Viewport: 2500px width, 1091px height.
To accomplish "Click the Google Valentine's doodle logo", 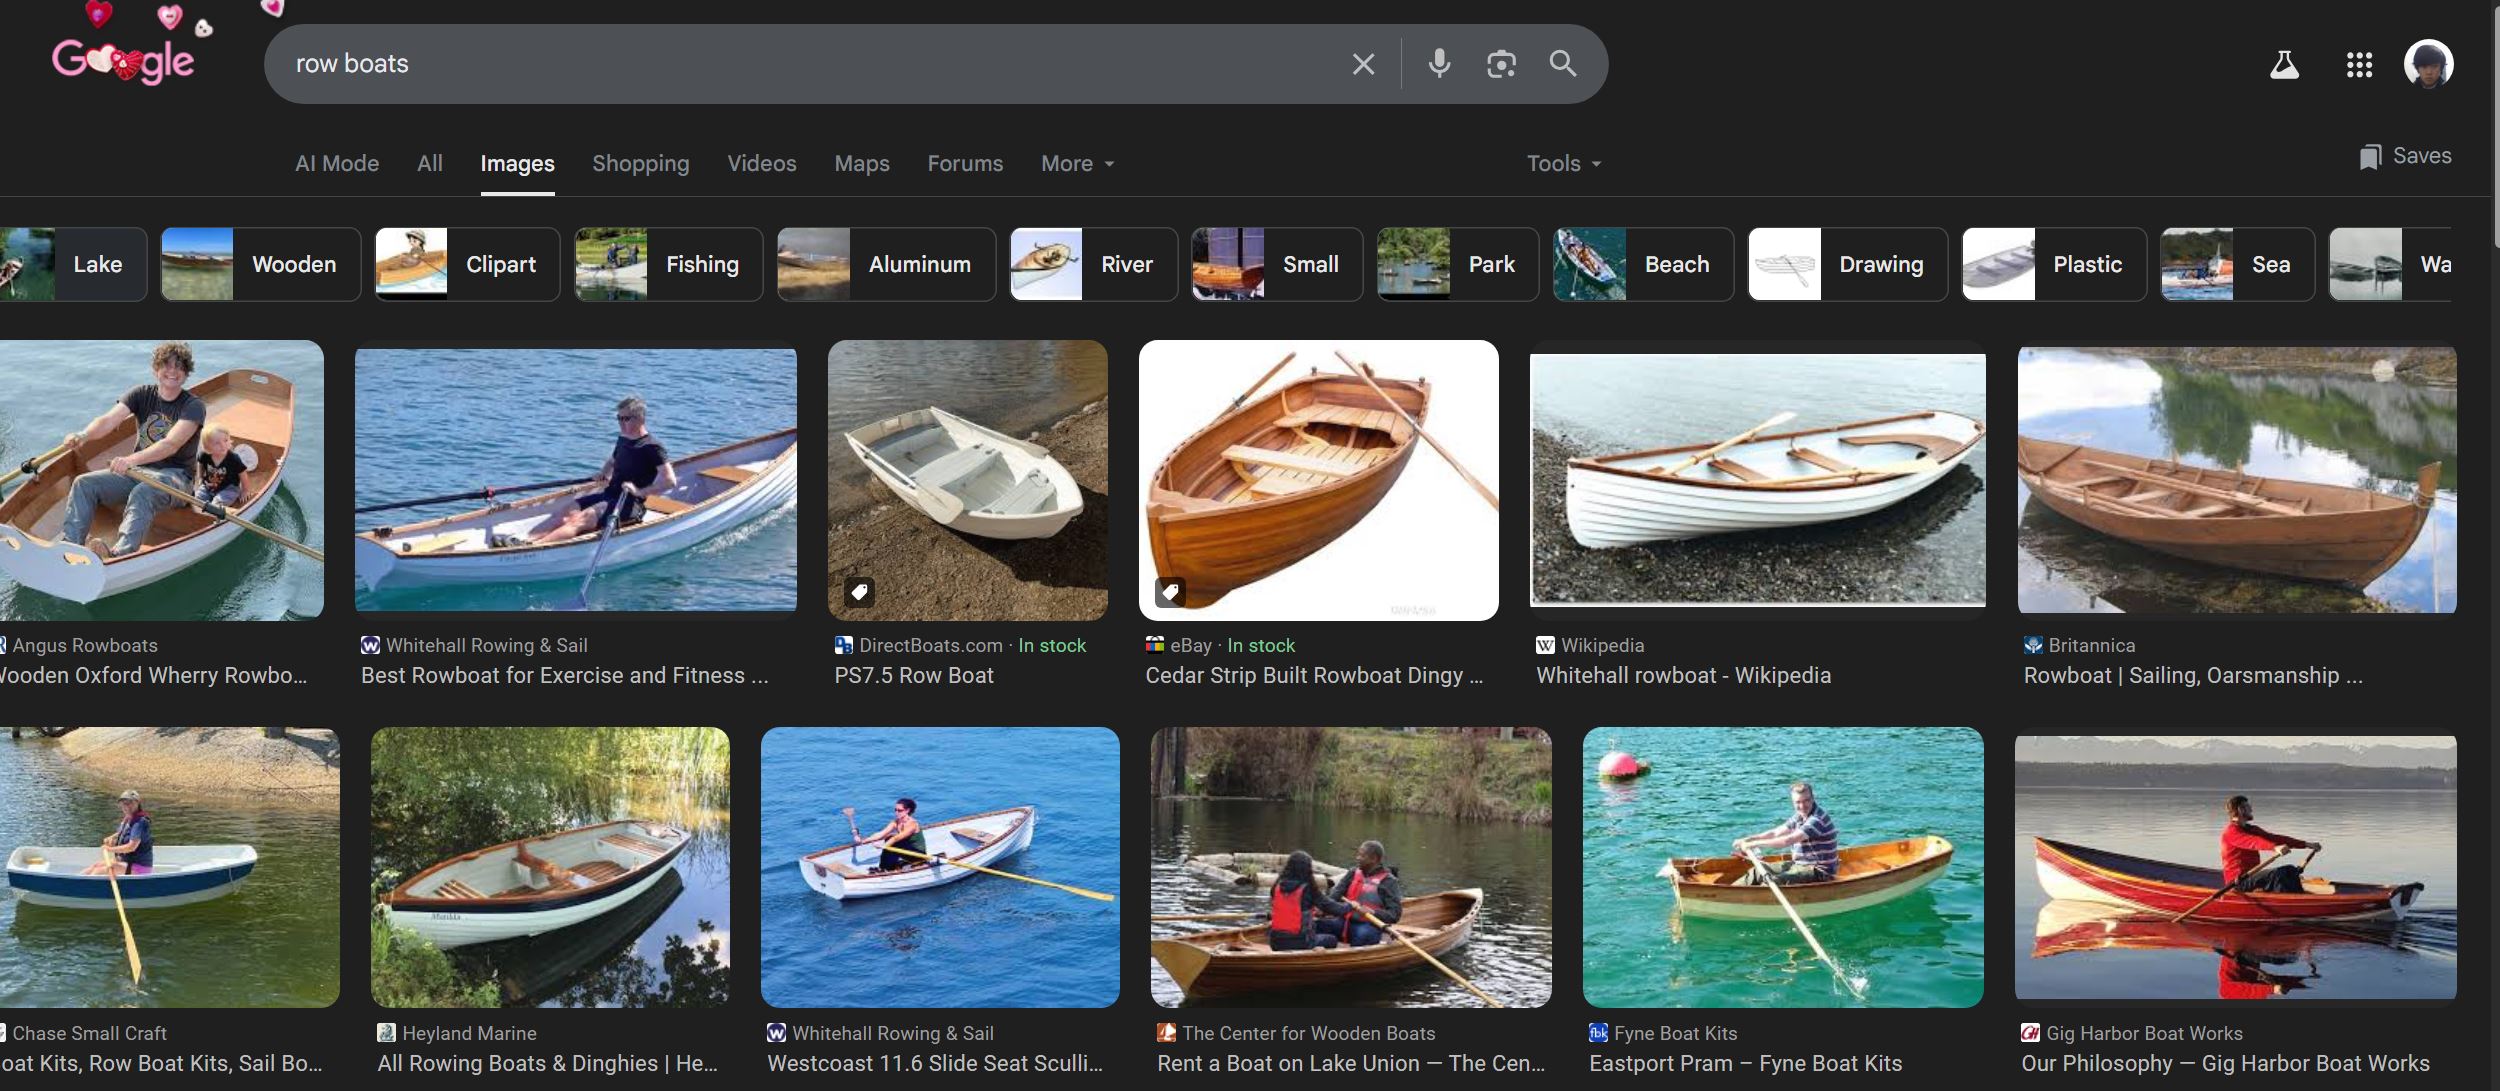I will coord(125,58).
